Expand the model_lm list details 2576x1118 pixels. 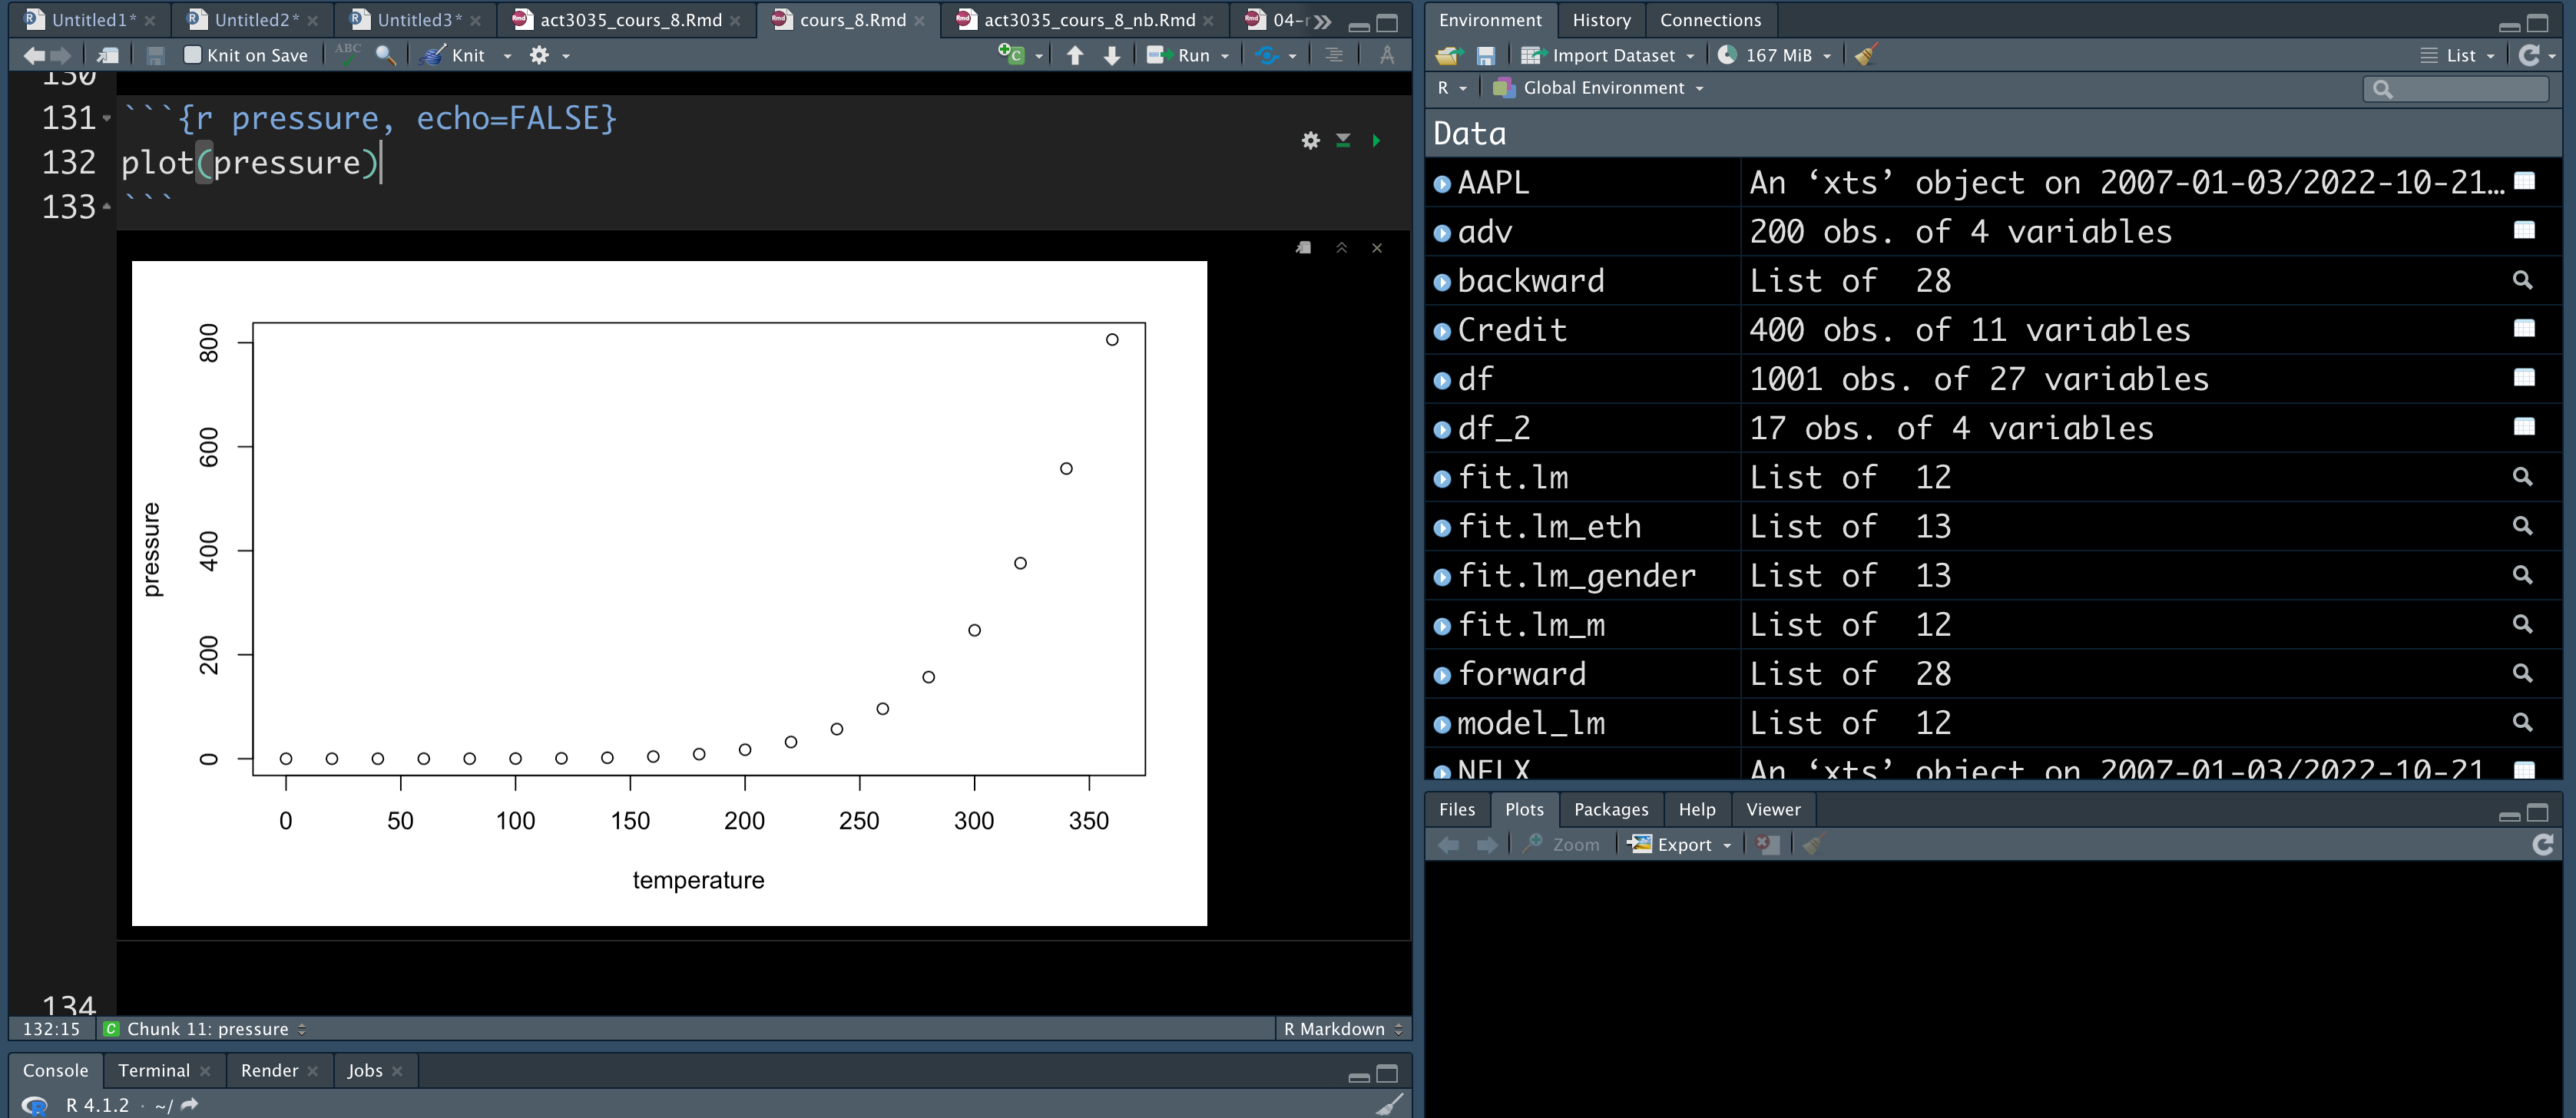[1442, 724]
